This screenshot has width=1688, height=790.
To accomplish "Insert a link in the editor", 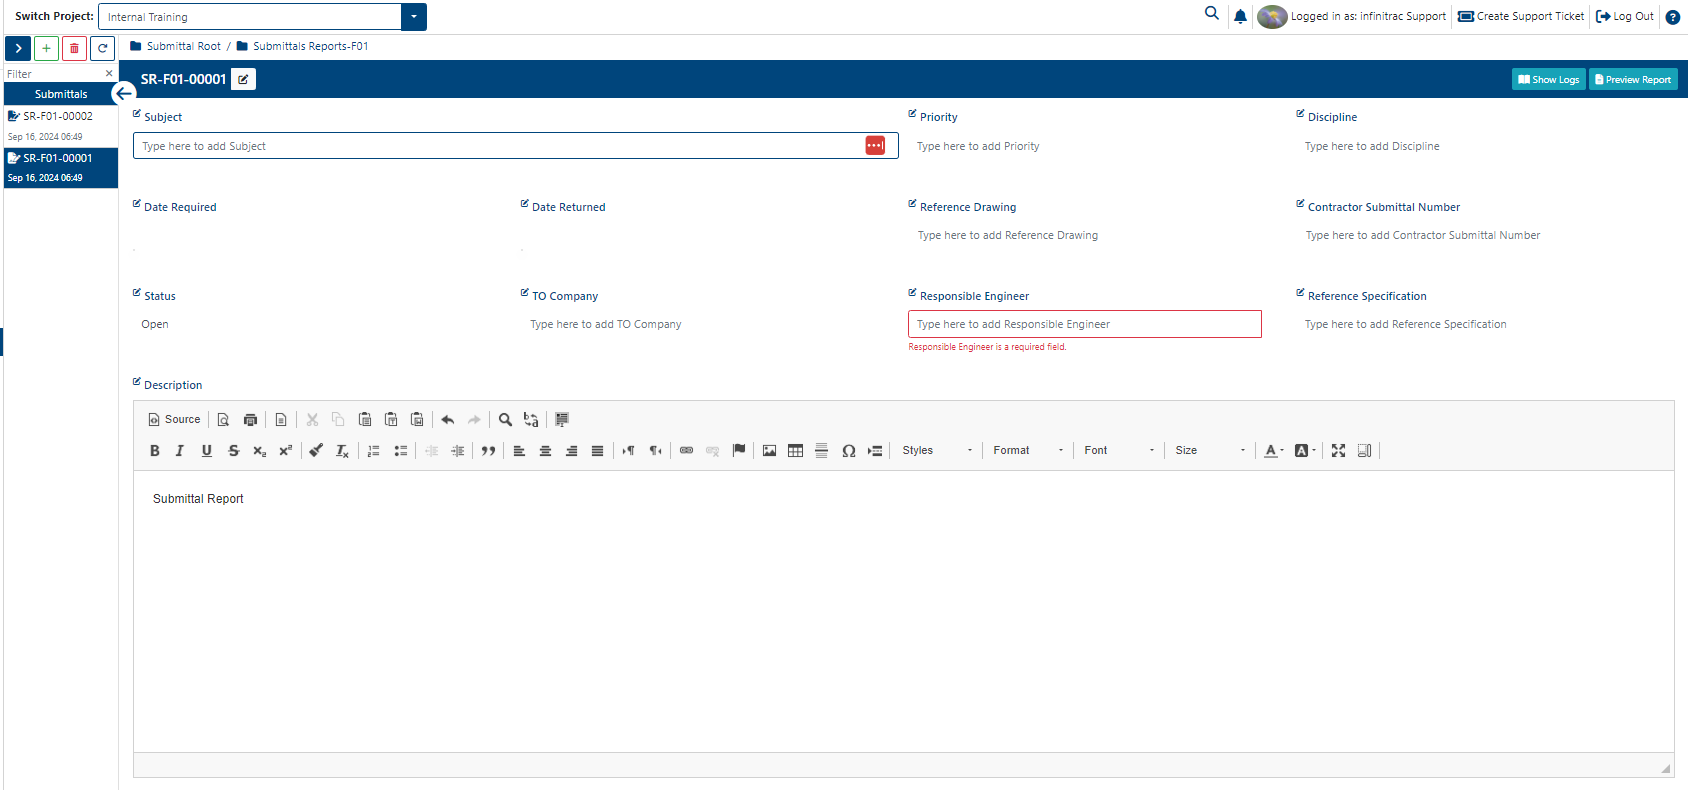I will click(x=687, y=451).
